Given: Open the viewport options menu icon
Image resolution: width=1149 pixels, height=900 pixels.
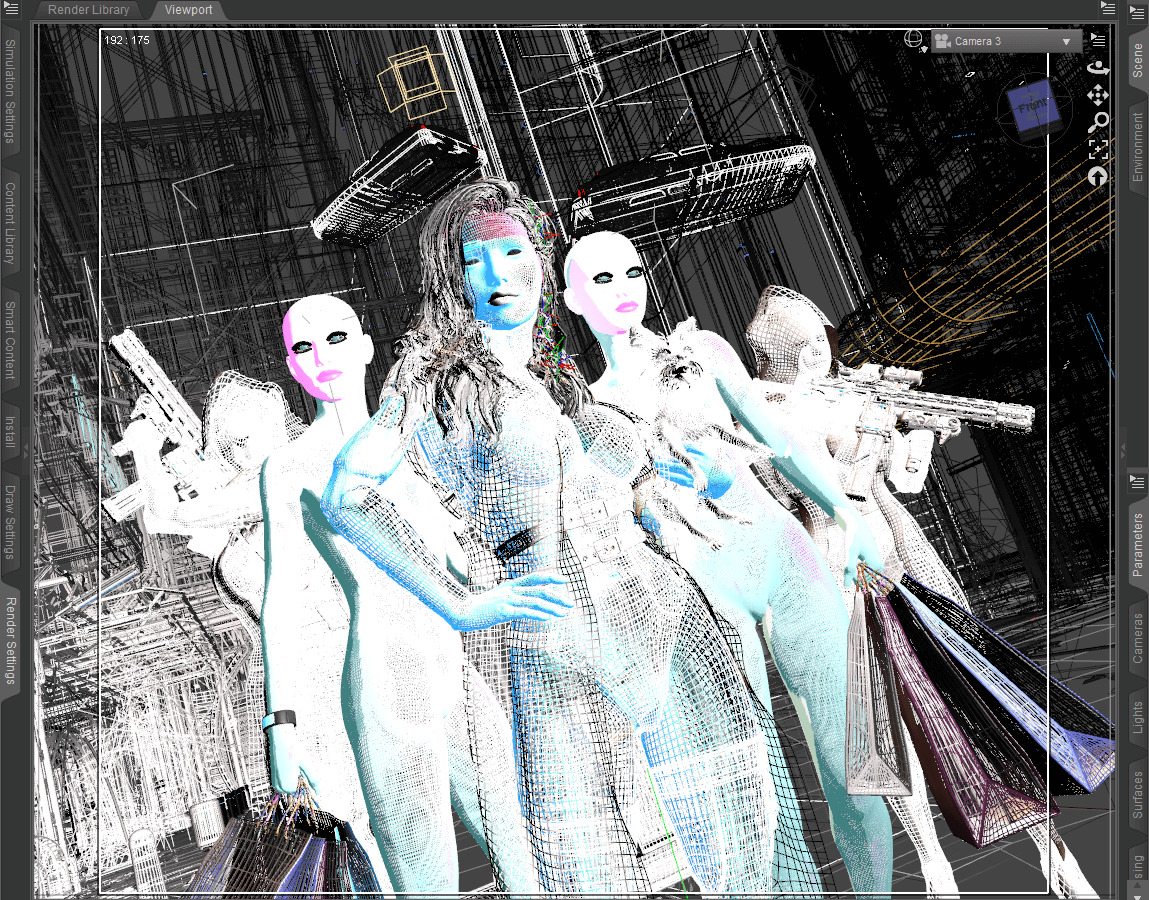Looking at the screenshot, I should (1098, 40).
